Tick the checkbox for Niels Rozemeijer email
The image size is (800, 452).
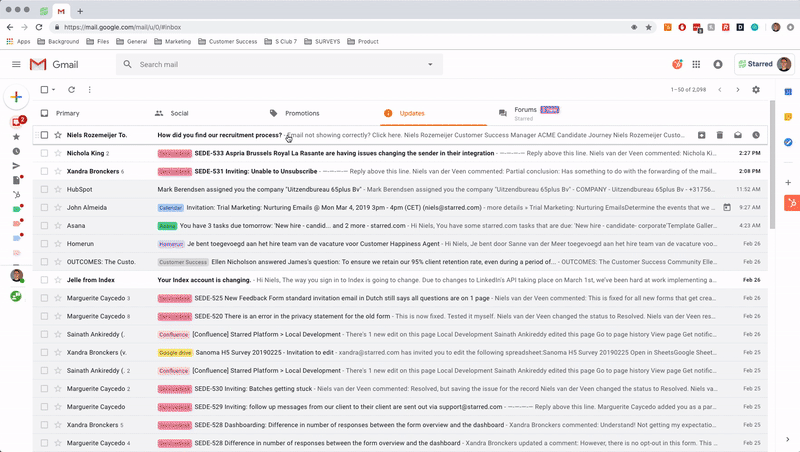pos(44,135)
